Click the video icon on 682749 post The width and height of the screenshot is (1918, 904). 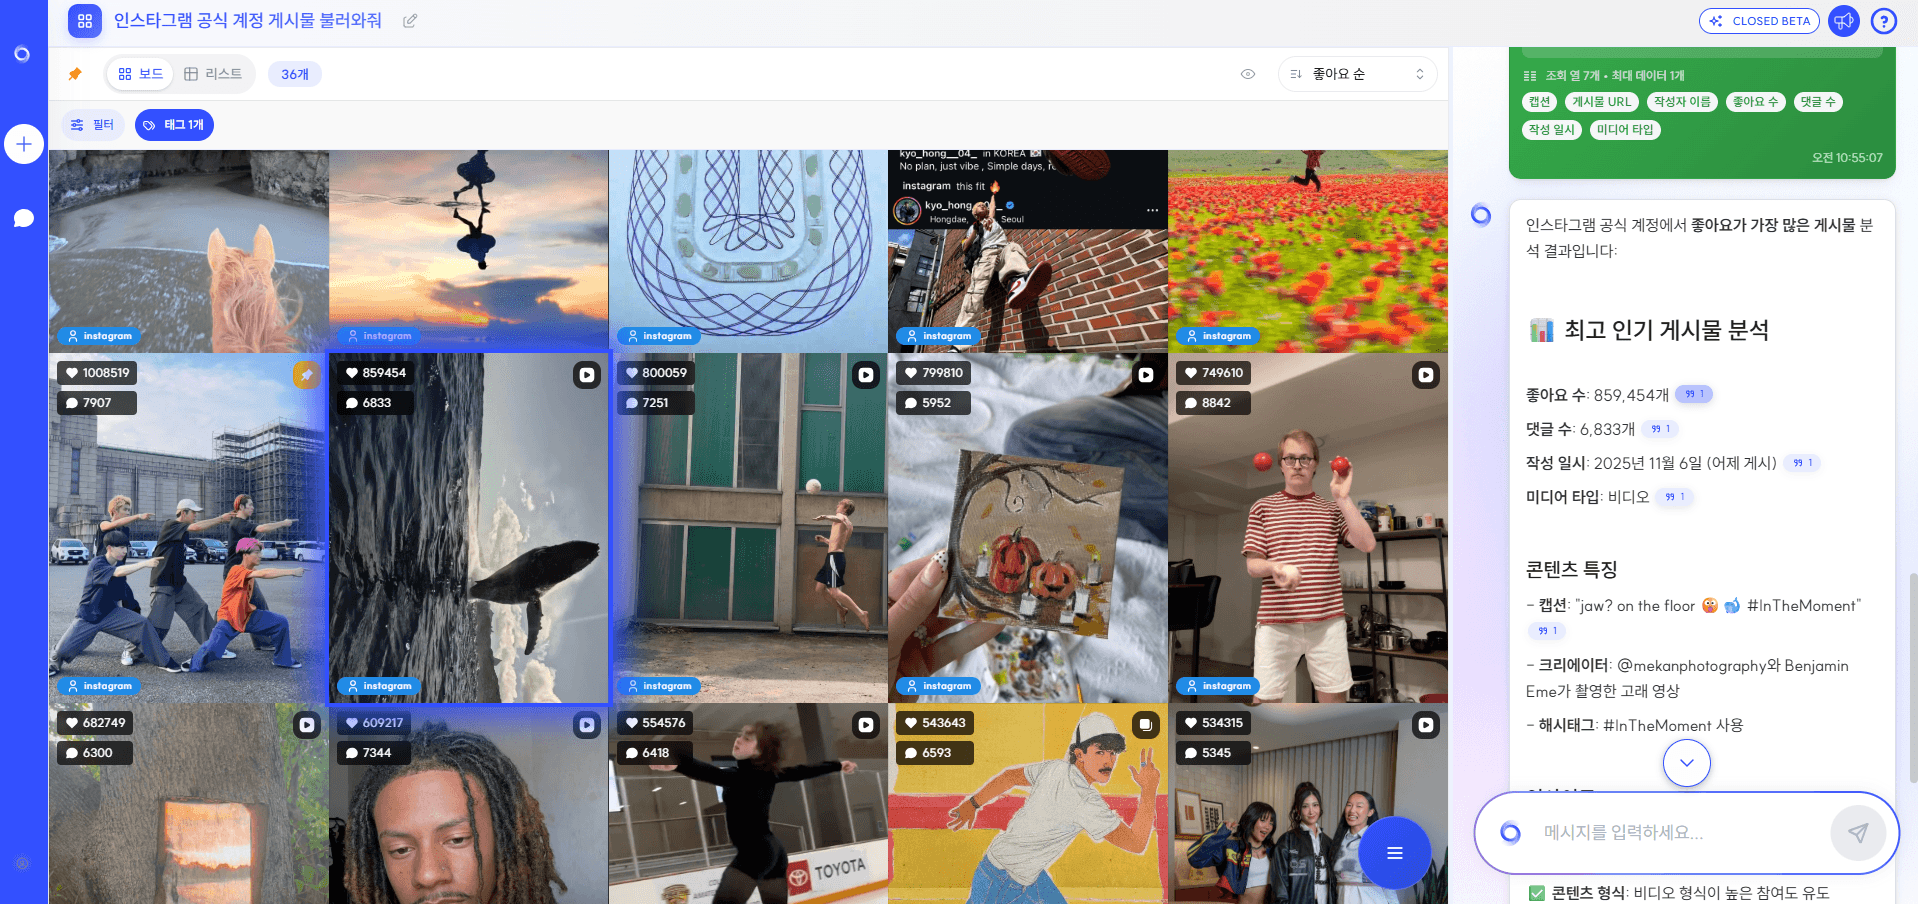pyautogui.click(x=307, y=725)
